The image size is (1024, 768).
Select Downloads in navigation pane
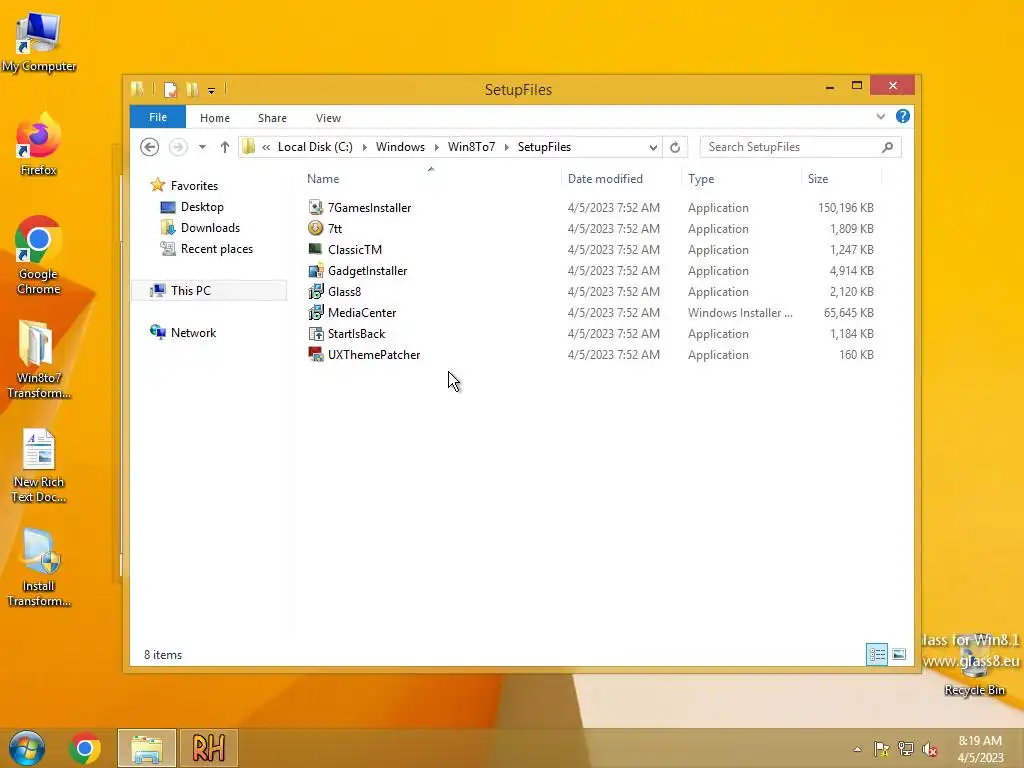(210, 228)
